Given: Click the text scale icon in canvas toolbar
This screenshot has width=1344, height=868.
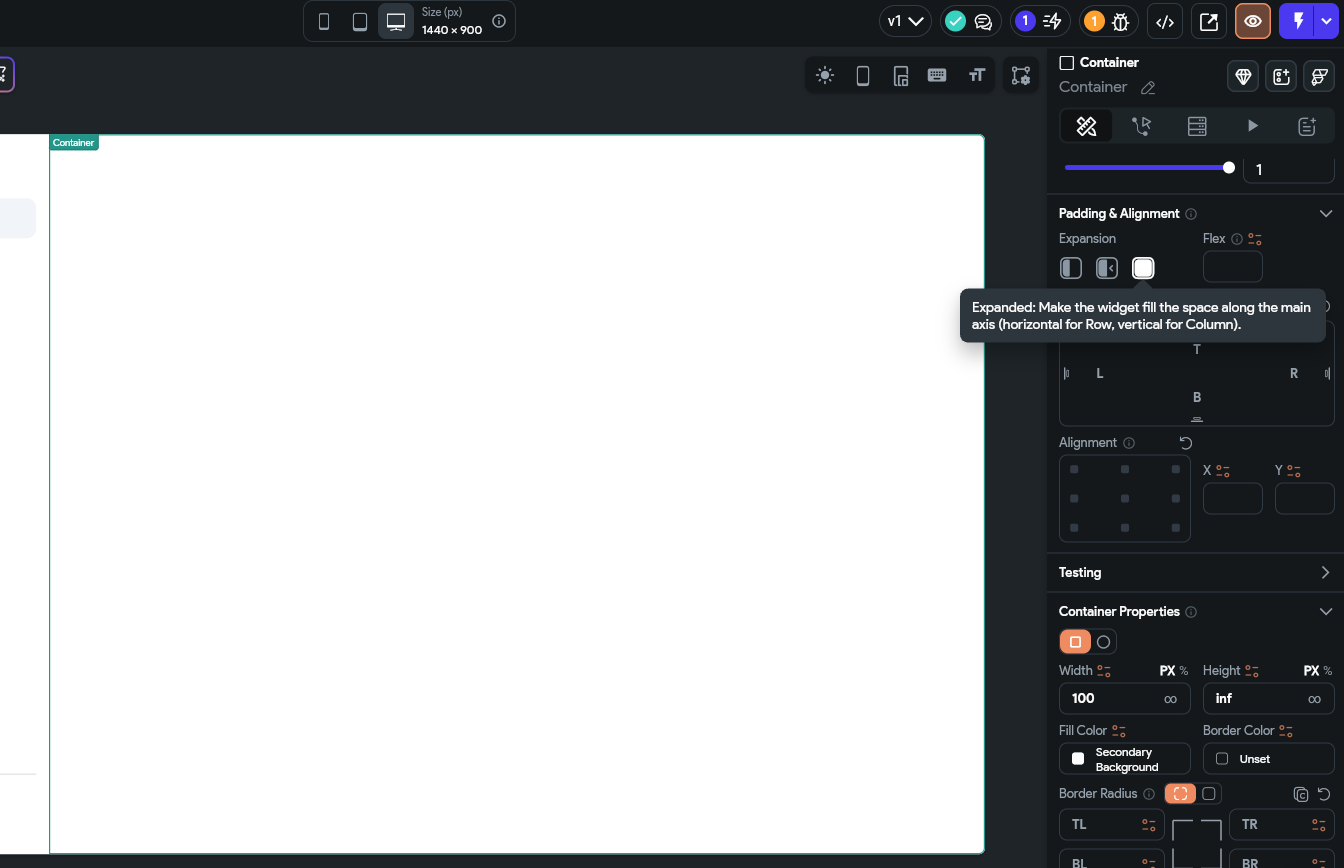Looking at the screenshot, I should pyautogui.click(x=976, y=75).
